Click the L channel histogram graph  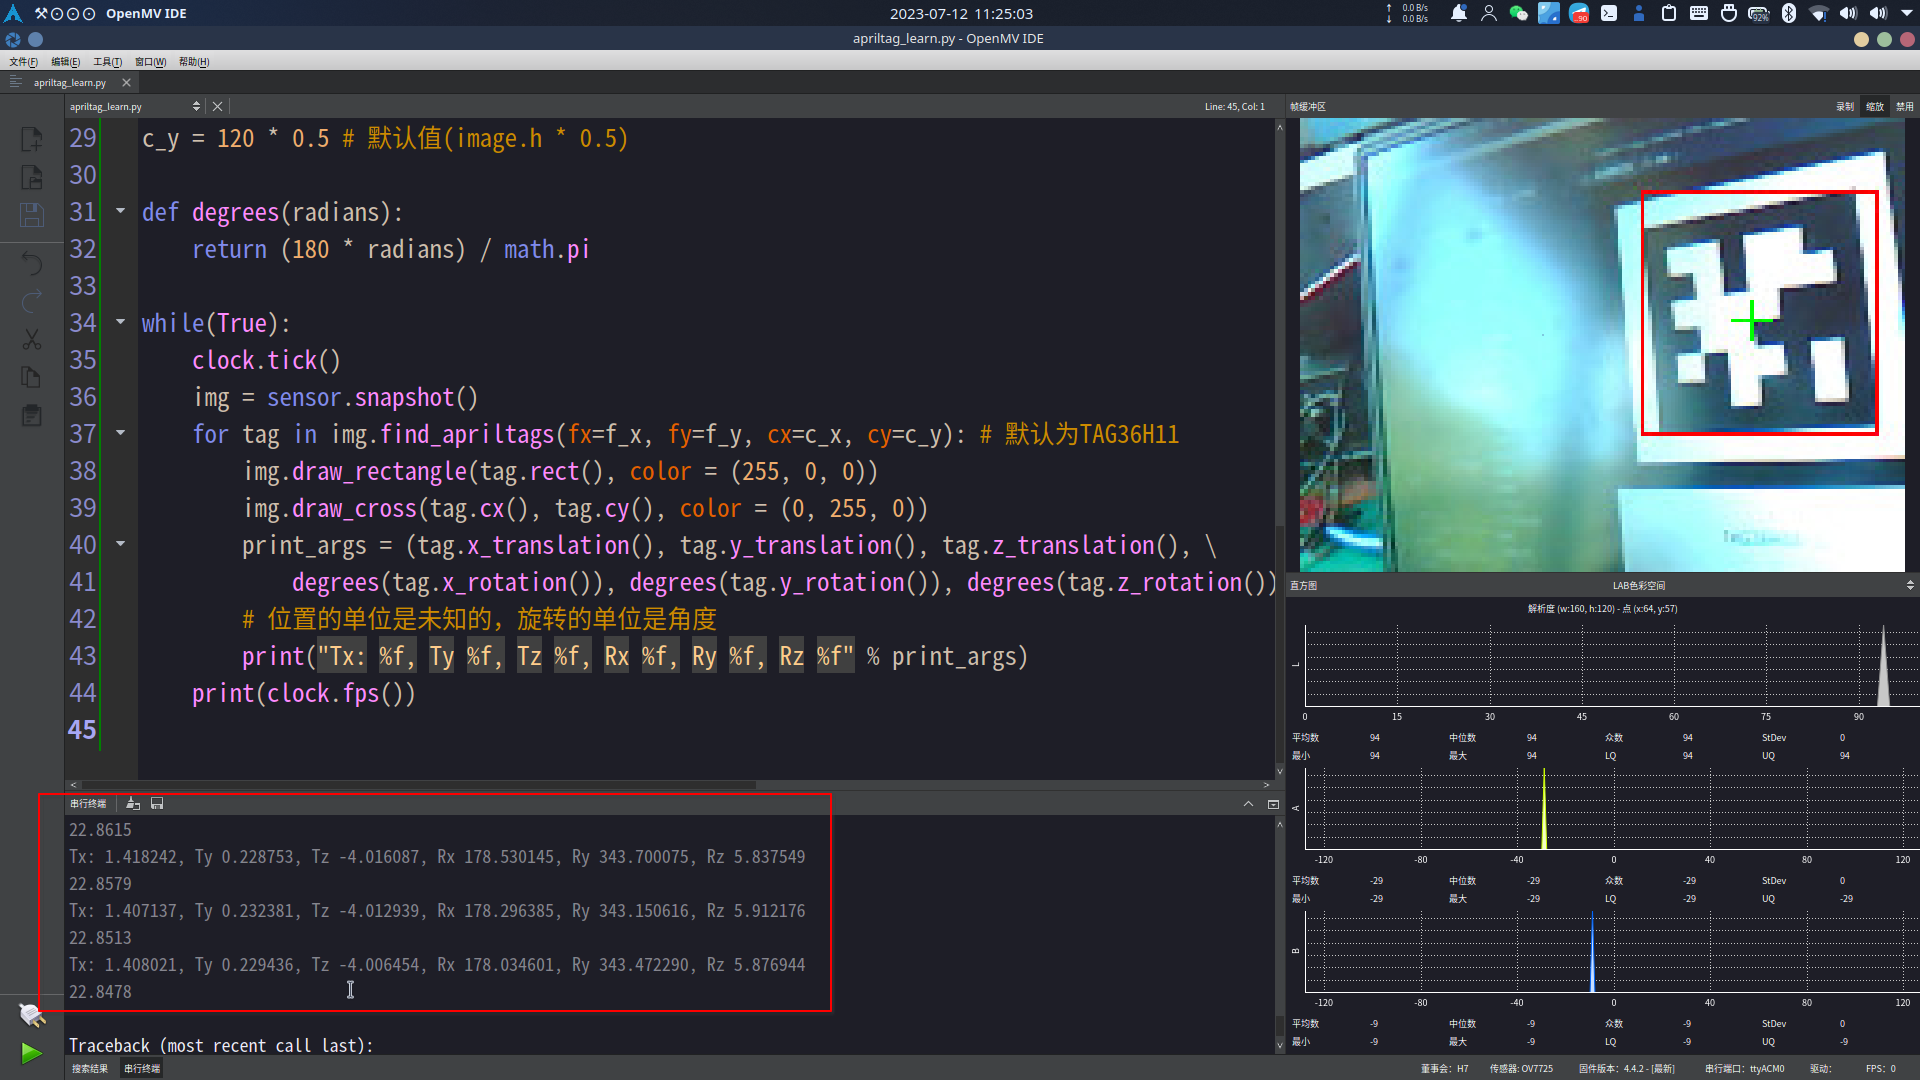click(1611, 666)
